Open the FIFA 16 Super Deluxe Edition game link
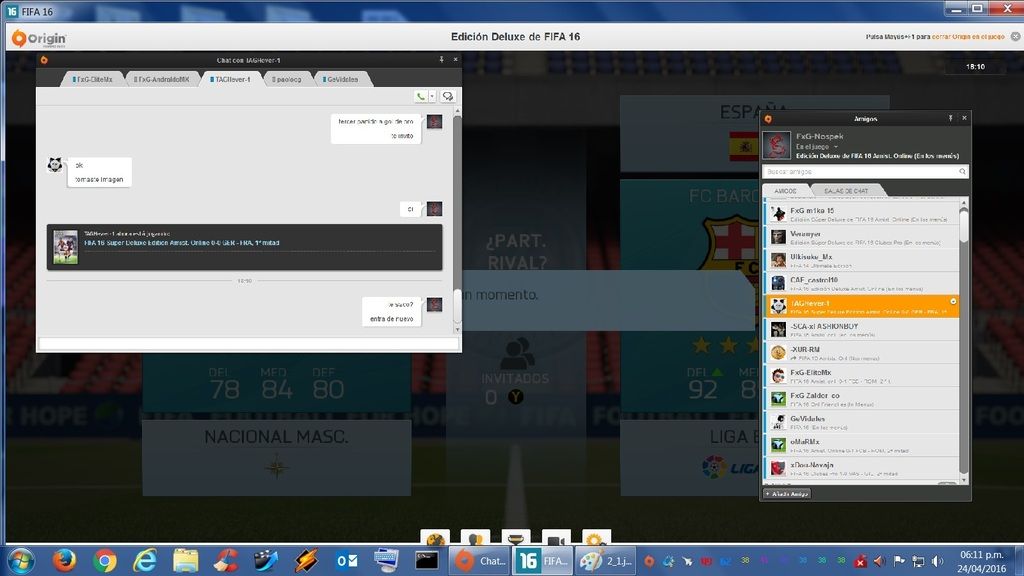Viewport: 1024px width, 576px height. point(182,243)
